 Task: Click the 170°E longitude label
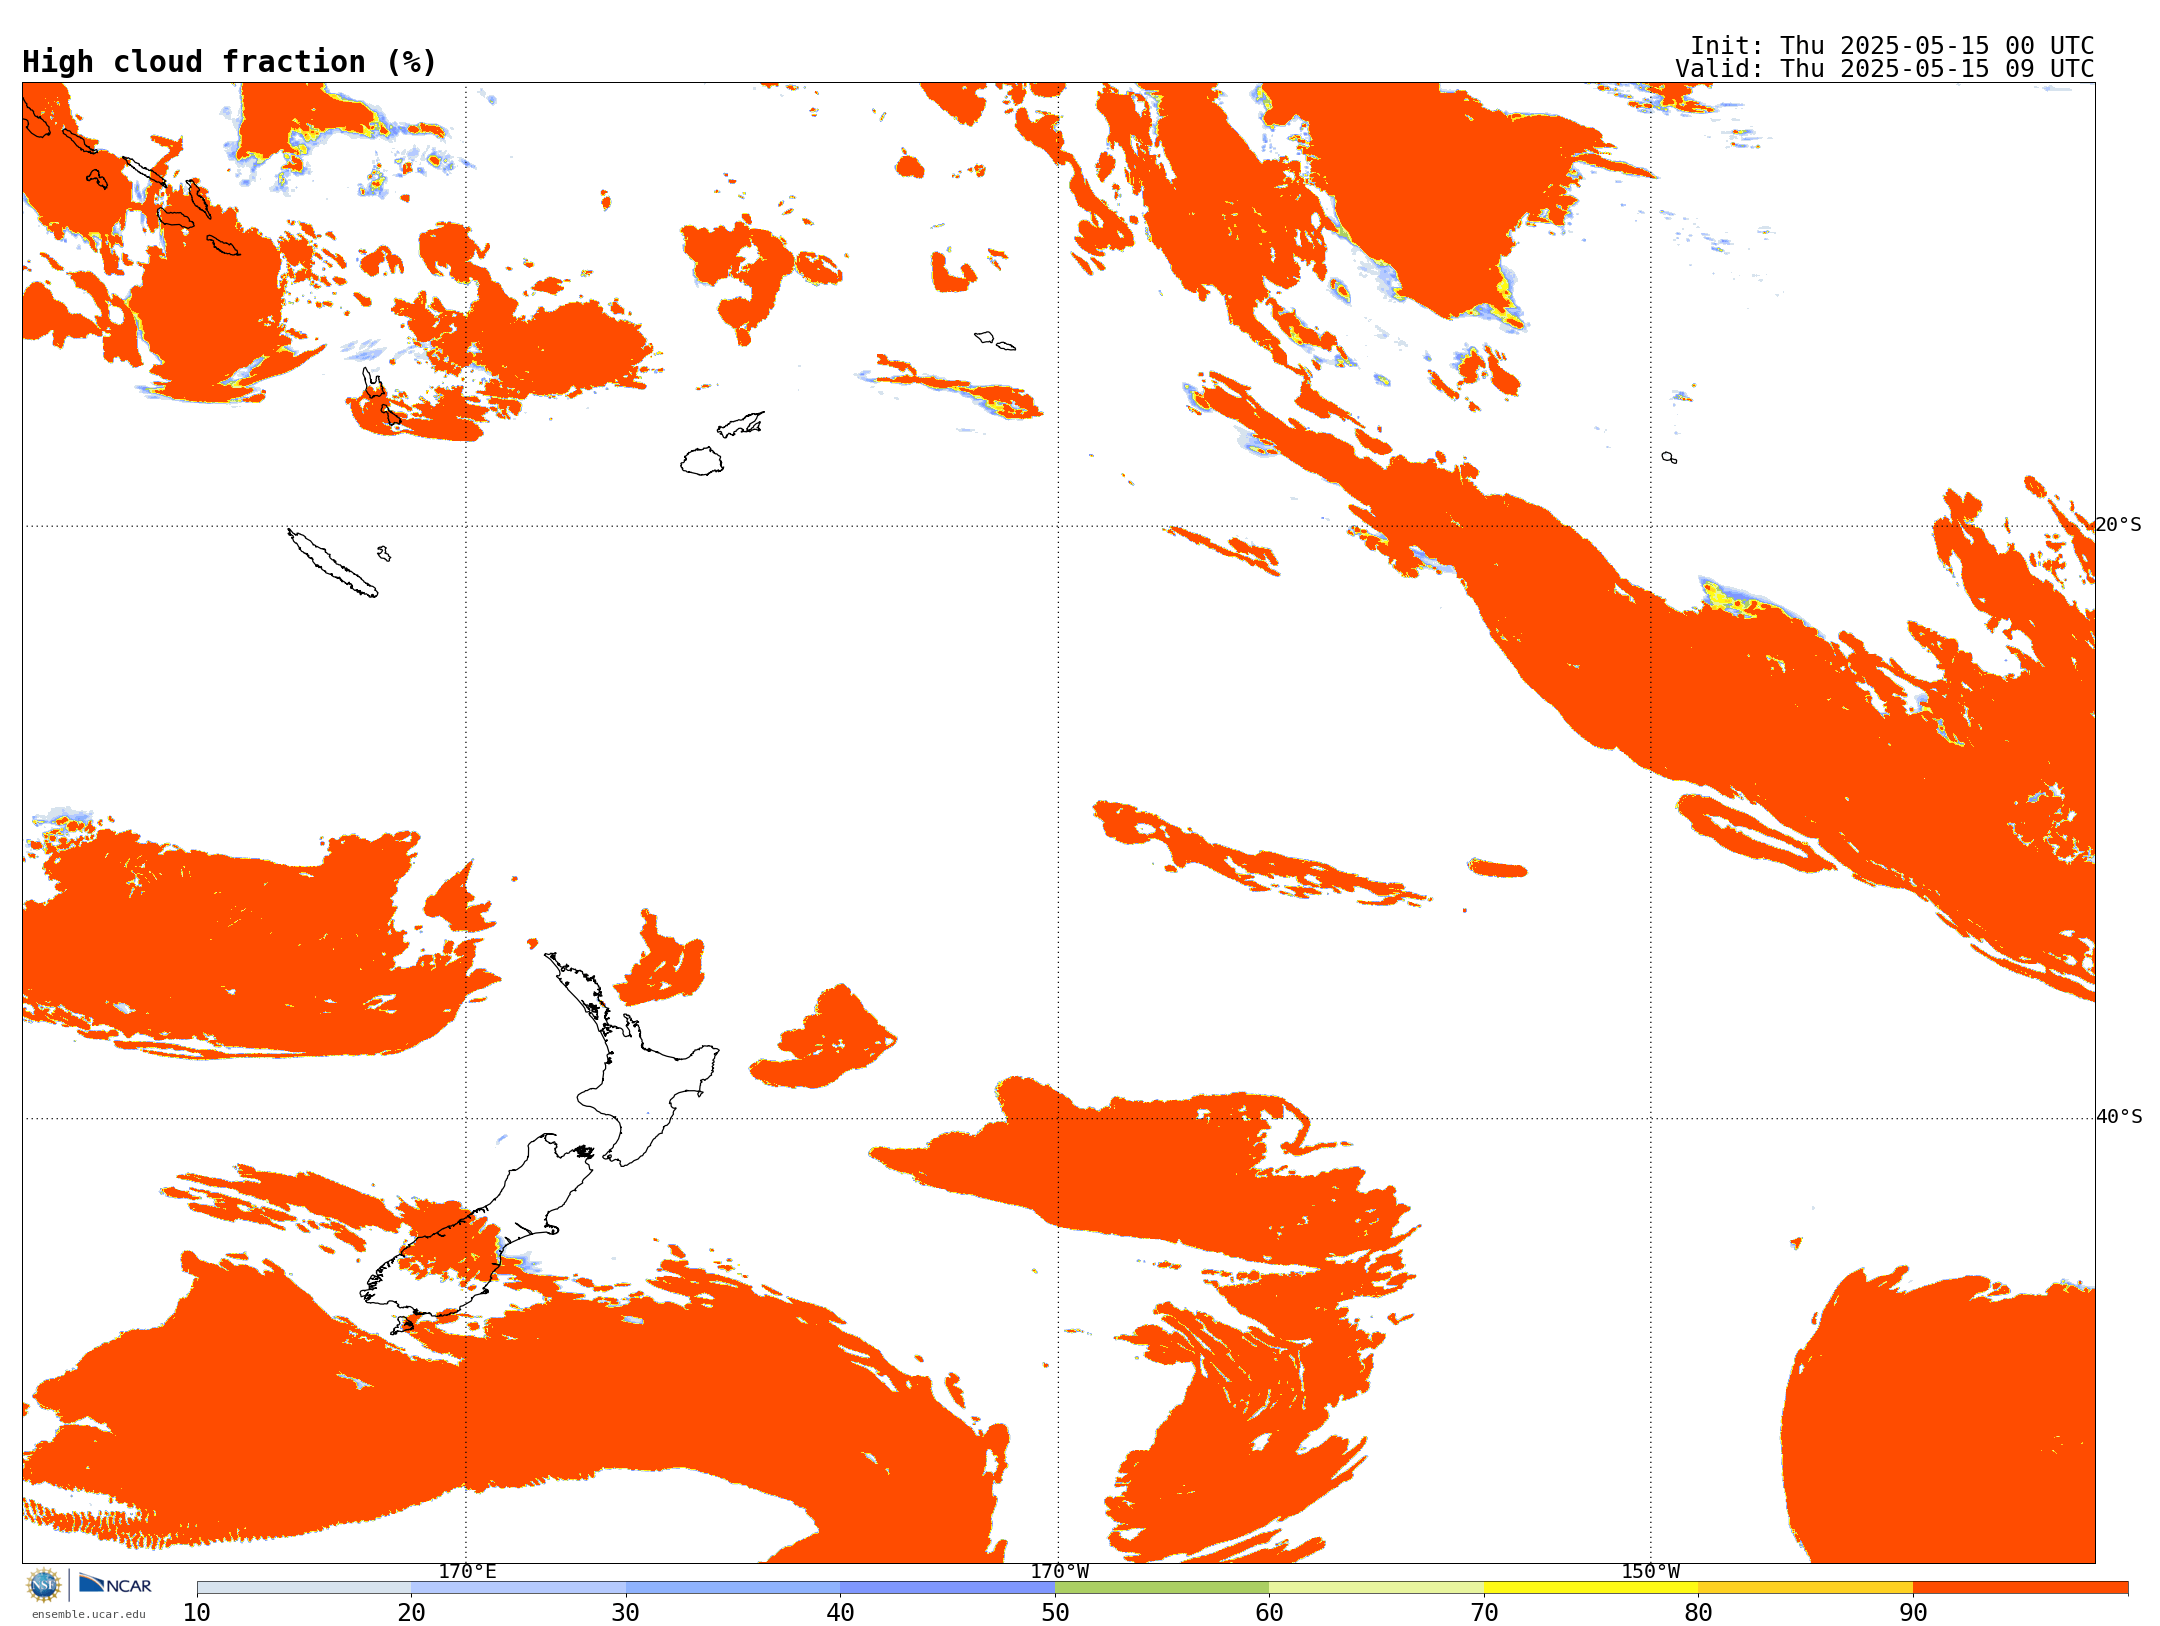tap(467, 1571)
